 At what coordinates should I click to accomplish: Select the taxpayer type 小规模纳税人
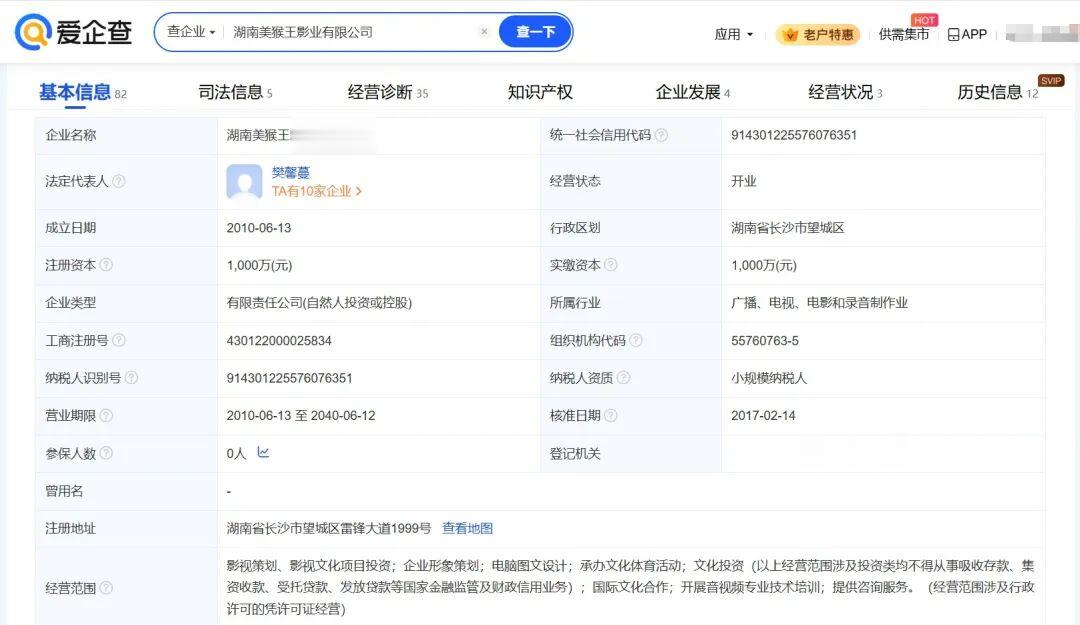tap(769, 378)
